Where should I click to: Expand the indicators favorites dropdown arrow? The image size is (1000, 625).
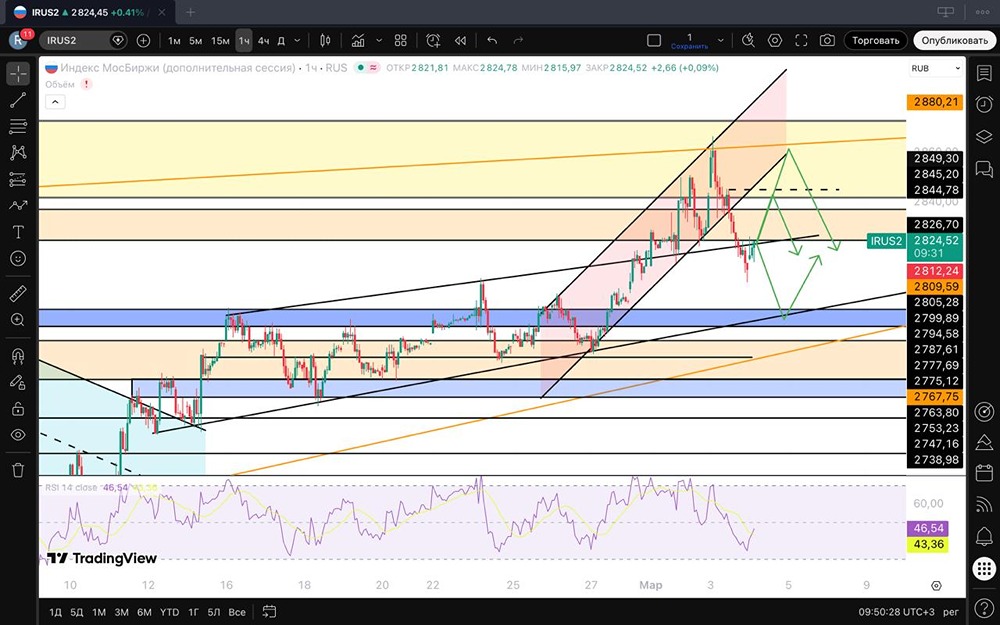coord(379,41)
